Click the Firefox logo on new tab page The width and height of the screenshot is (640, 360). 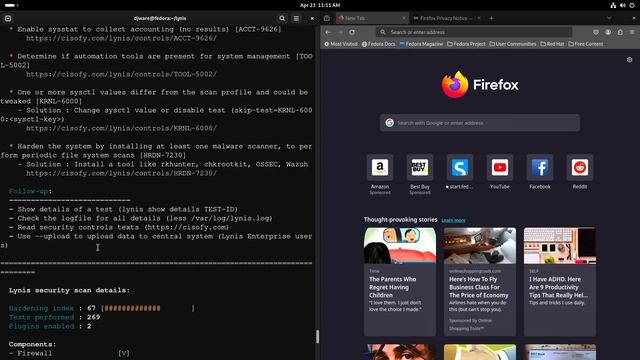(480, 84)
